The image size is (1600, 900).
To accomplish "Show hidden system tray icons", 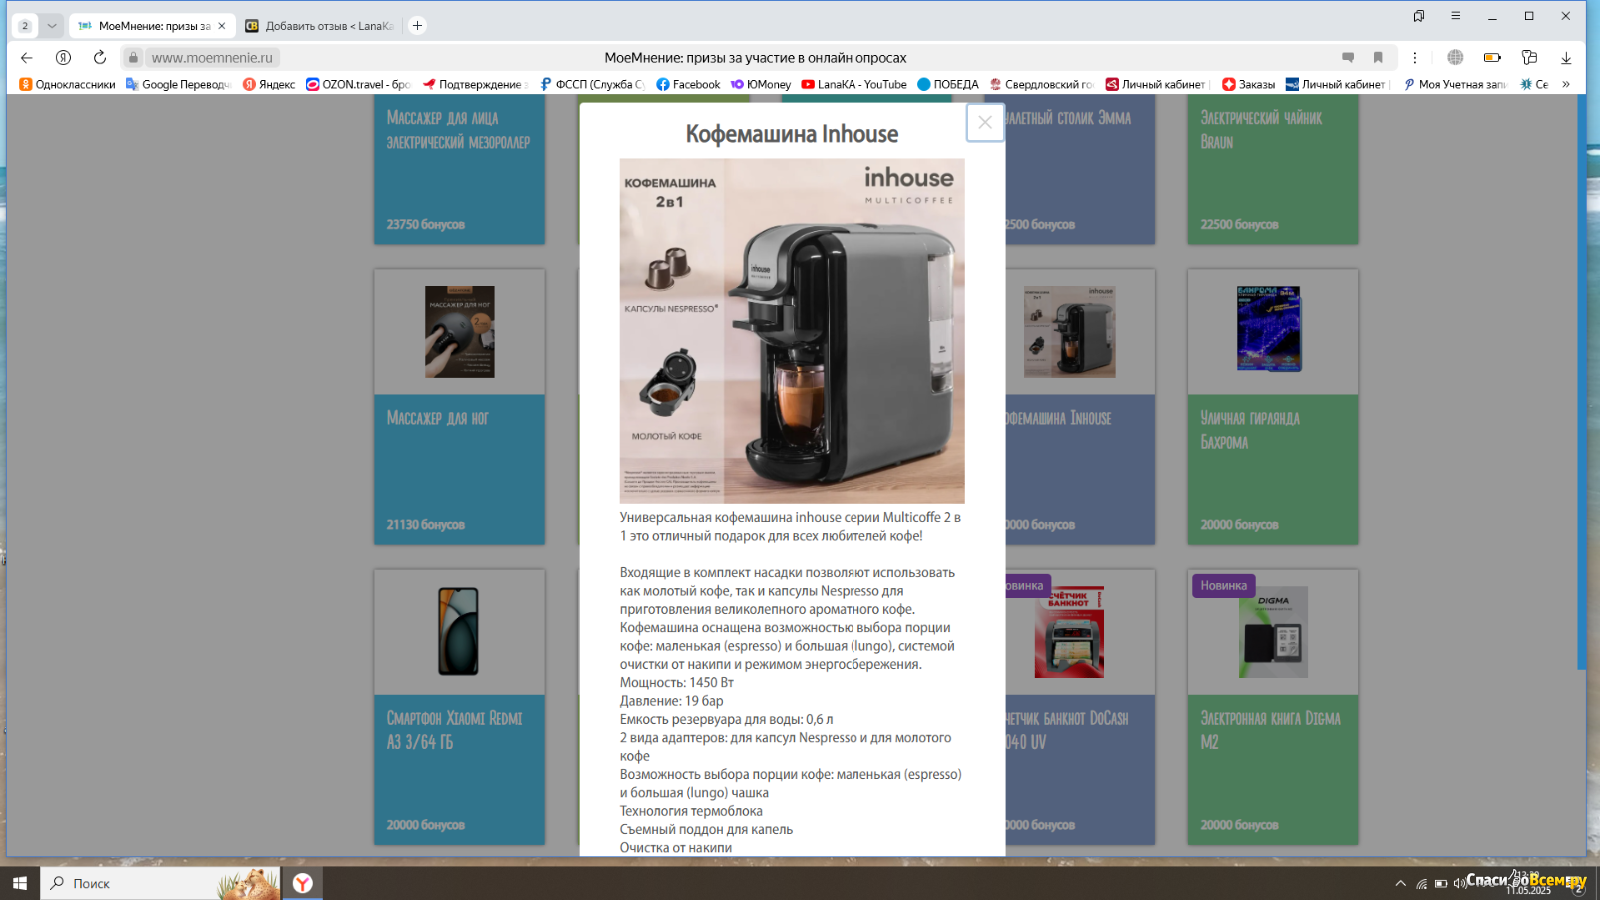I will point(1400,883).
